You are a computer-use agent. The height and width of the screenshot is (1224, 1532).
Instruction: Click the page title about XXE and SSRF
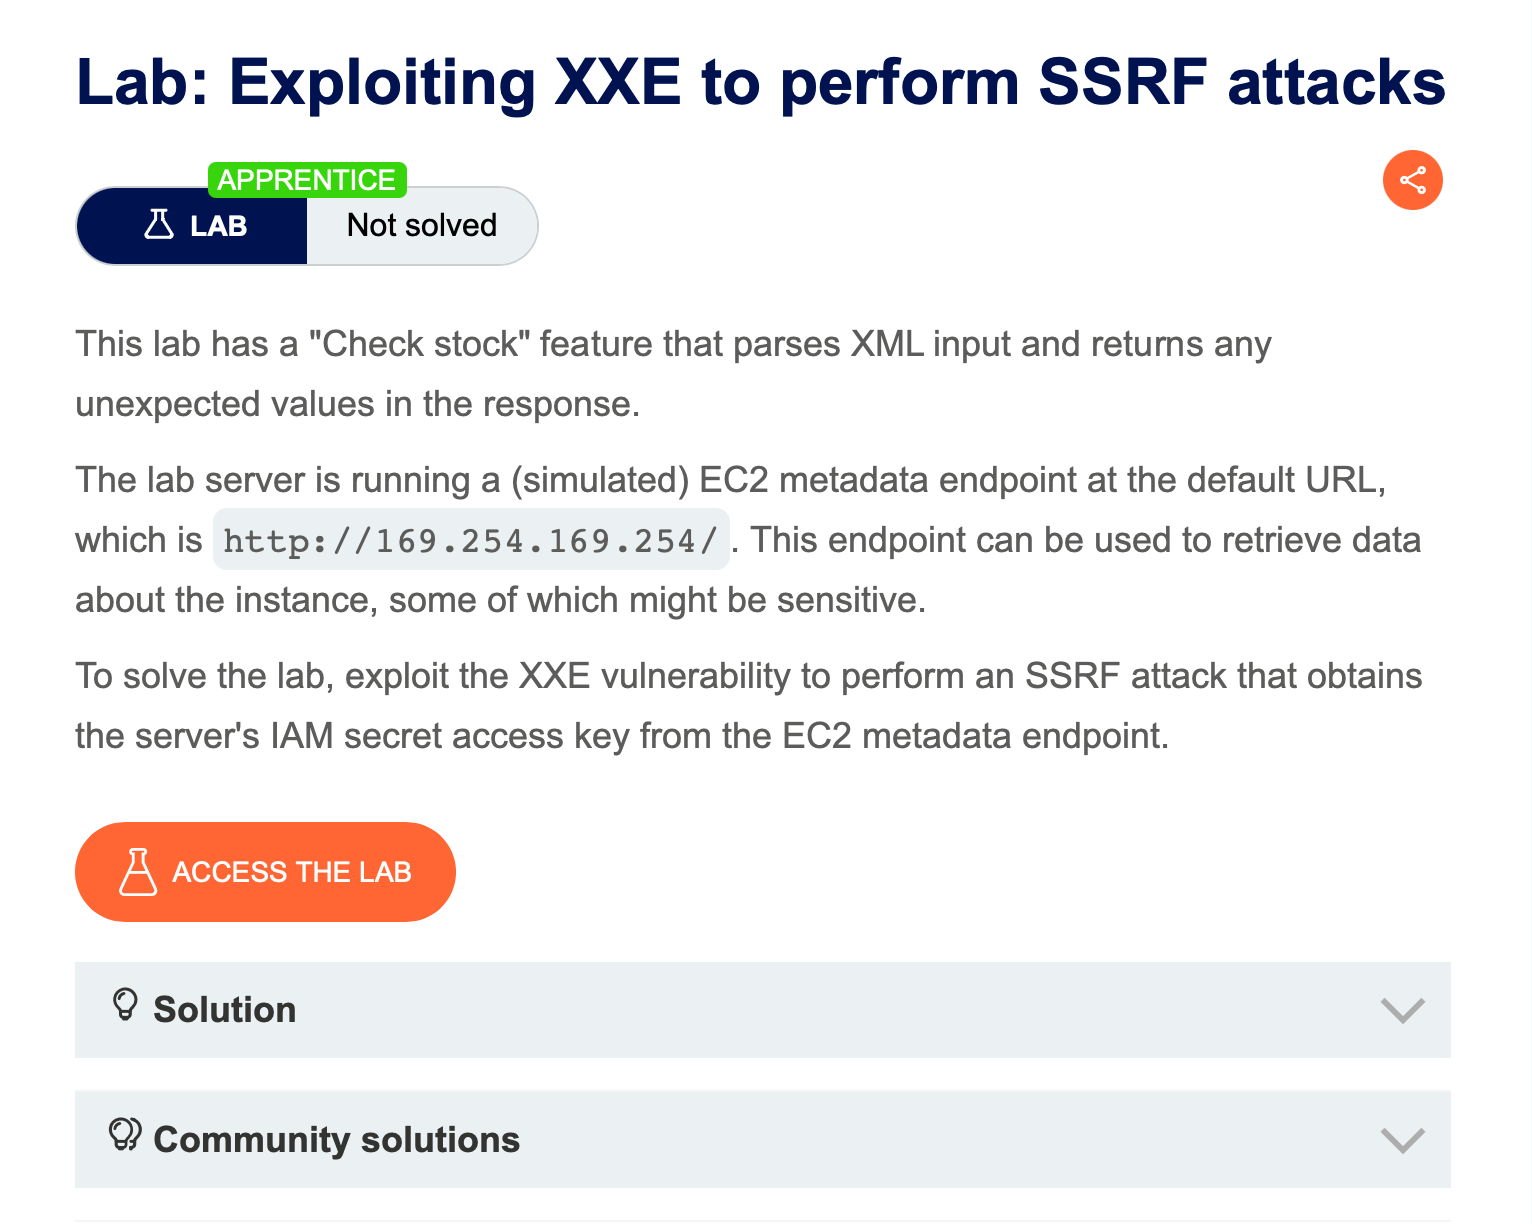[760, 82]
